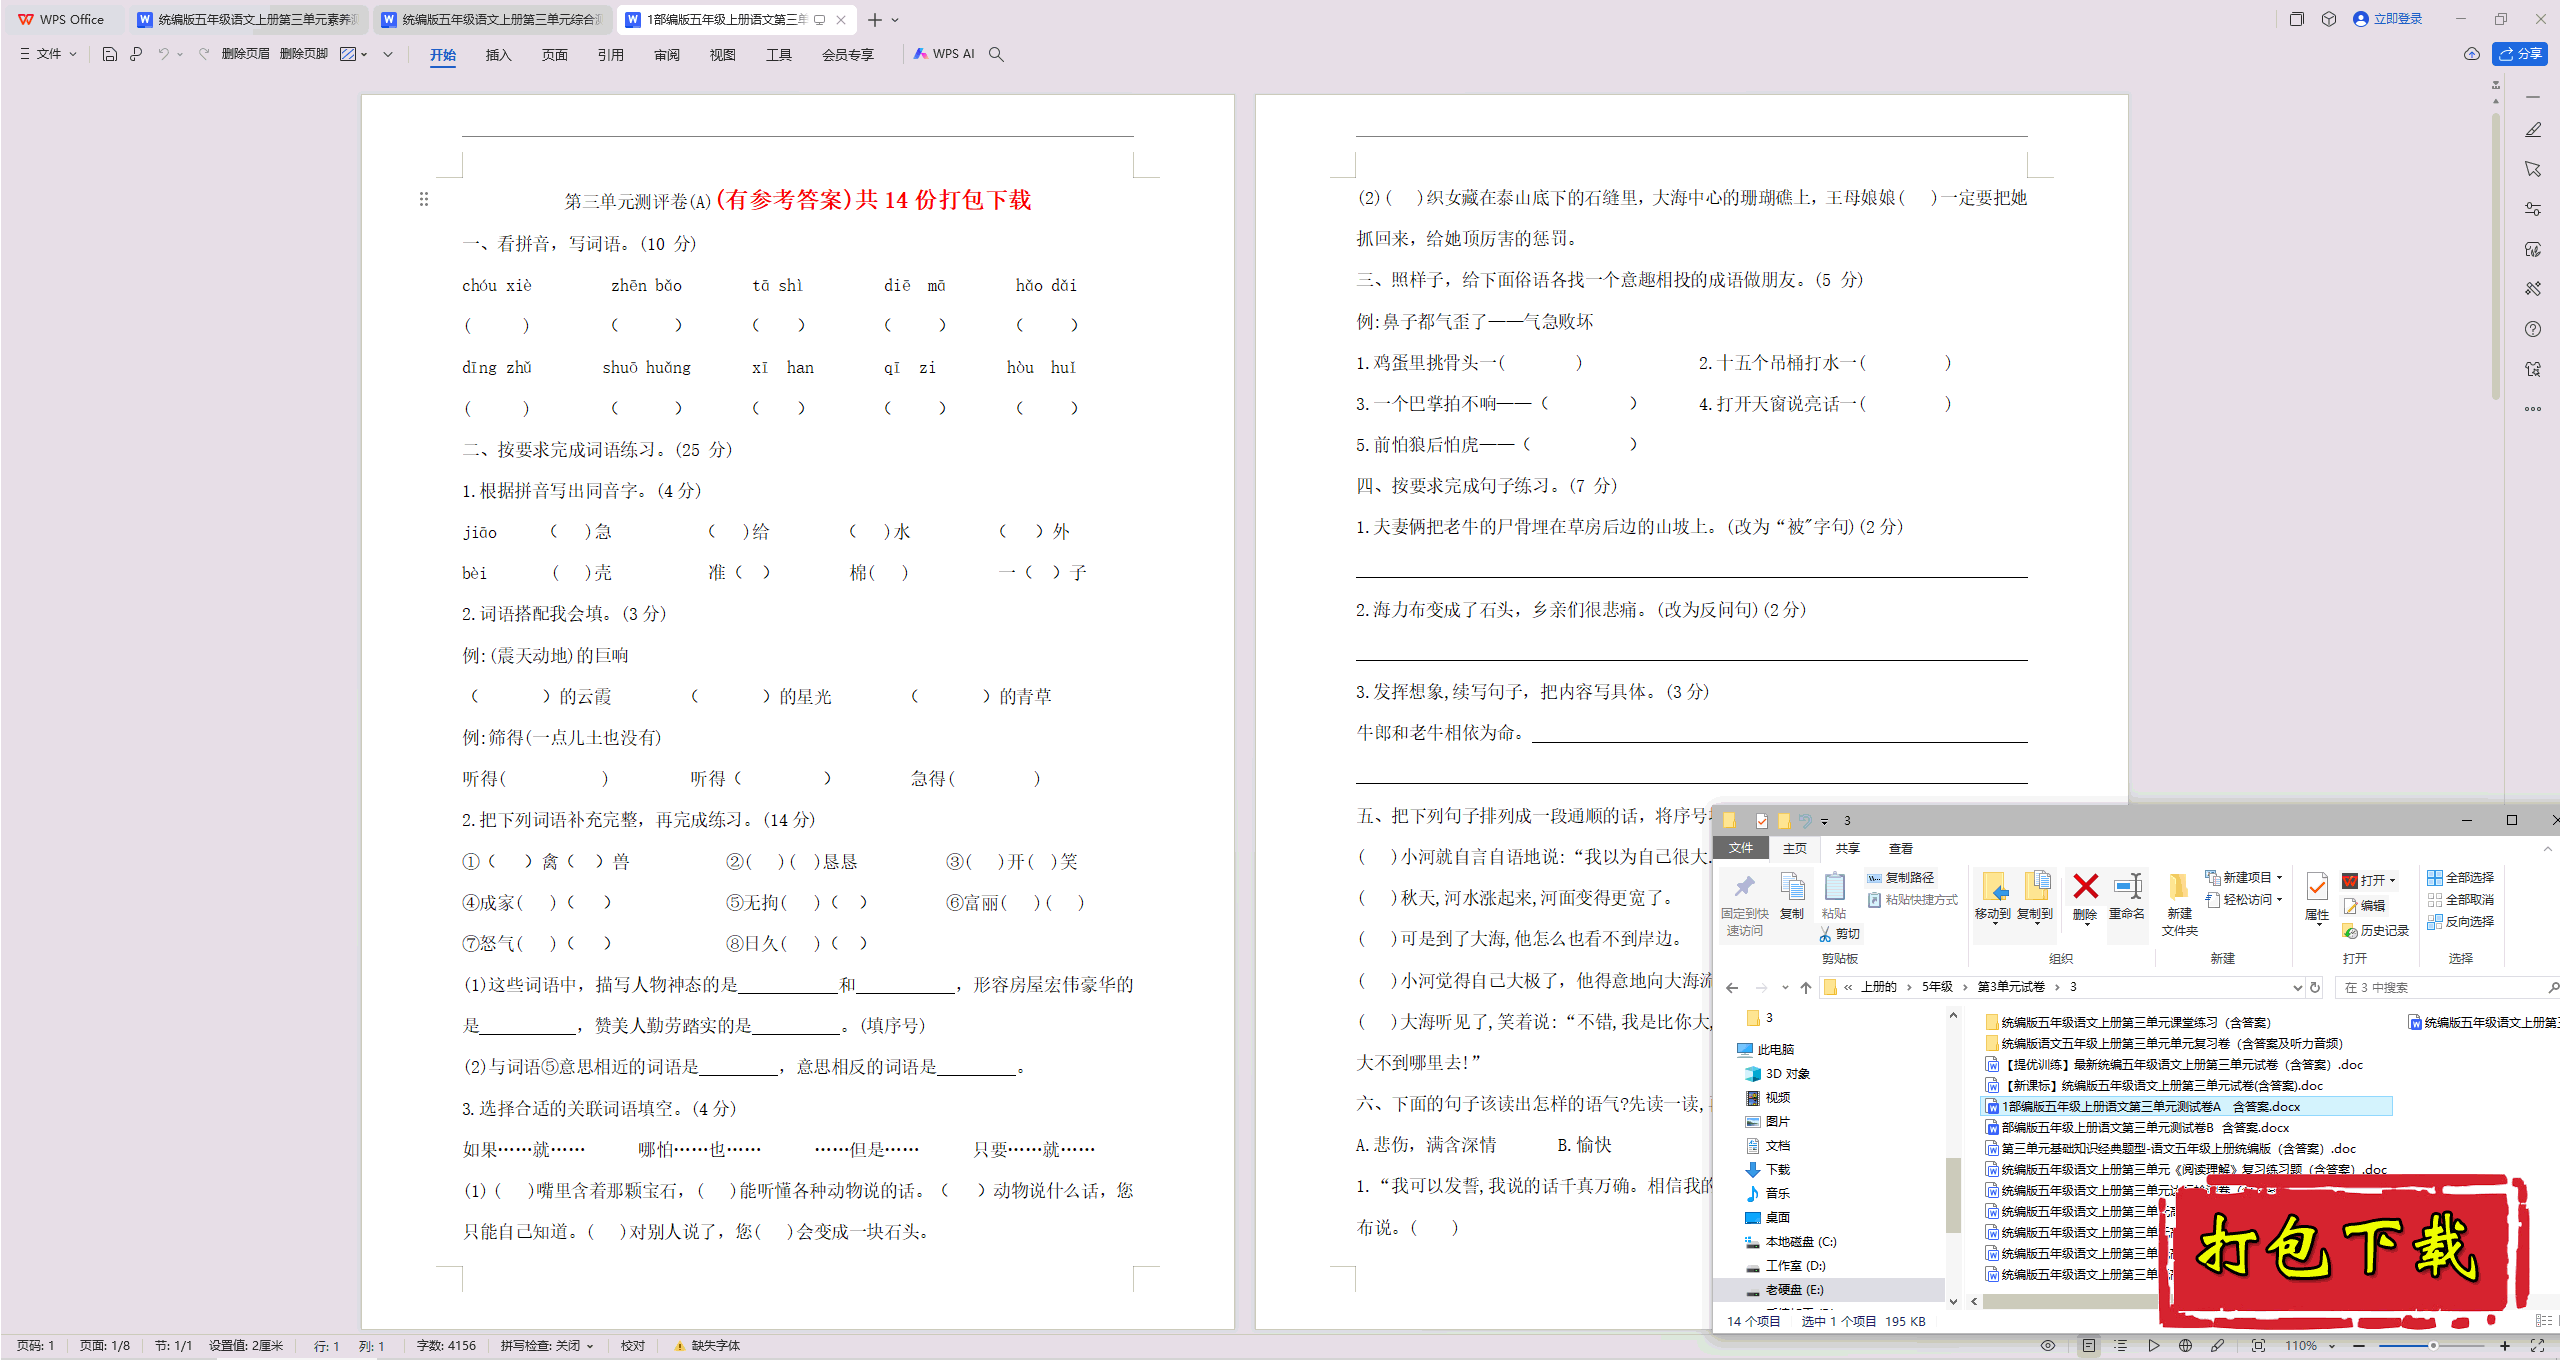Click the zoom out minus button
Viewport: 2560px width, 1360px height.
point(2360,1346)
